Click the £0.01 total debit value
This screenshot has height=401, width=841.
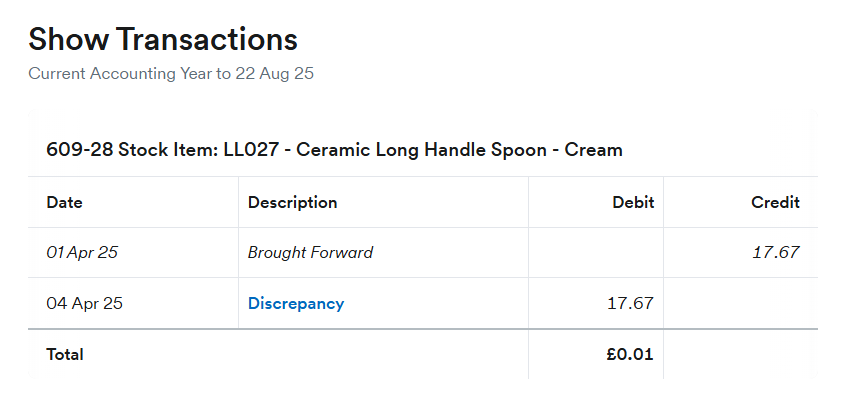pos(630,354)
